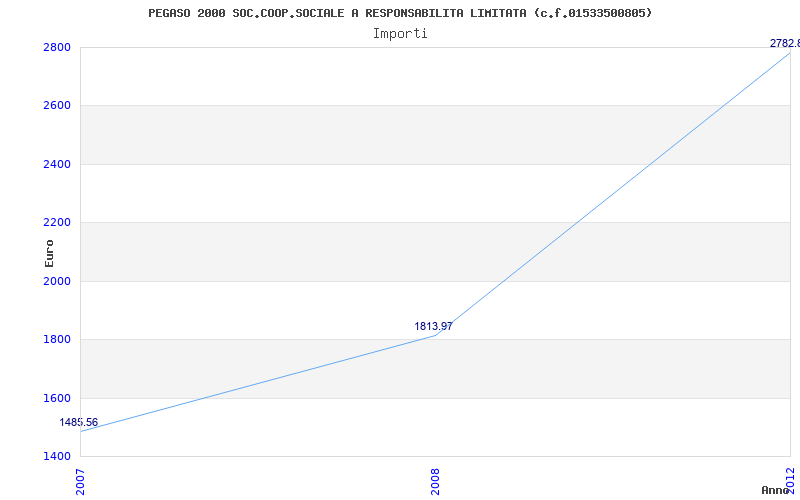Click the 2200 y-axis tick label
The height and width of the screenshot is (500, 800).
click(58, 222)
